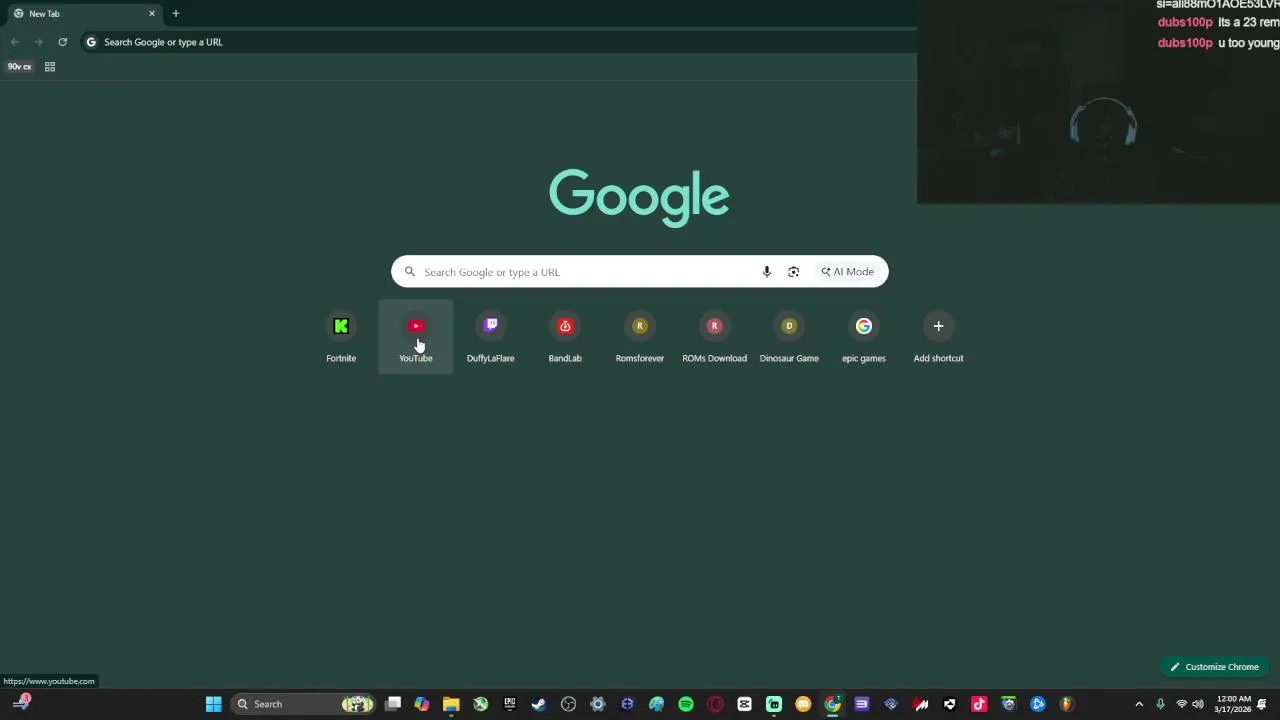Open AI Mode in the search box

(x=848, y=272)
